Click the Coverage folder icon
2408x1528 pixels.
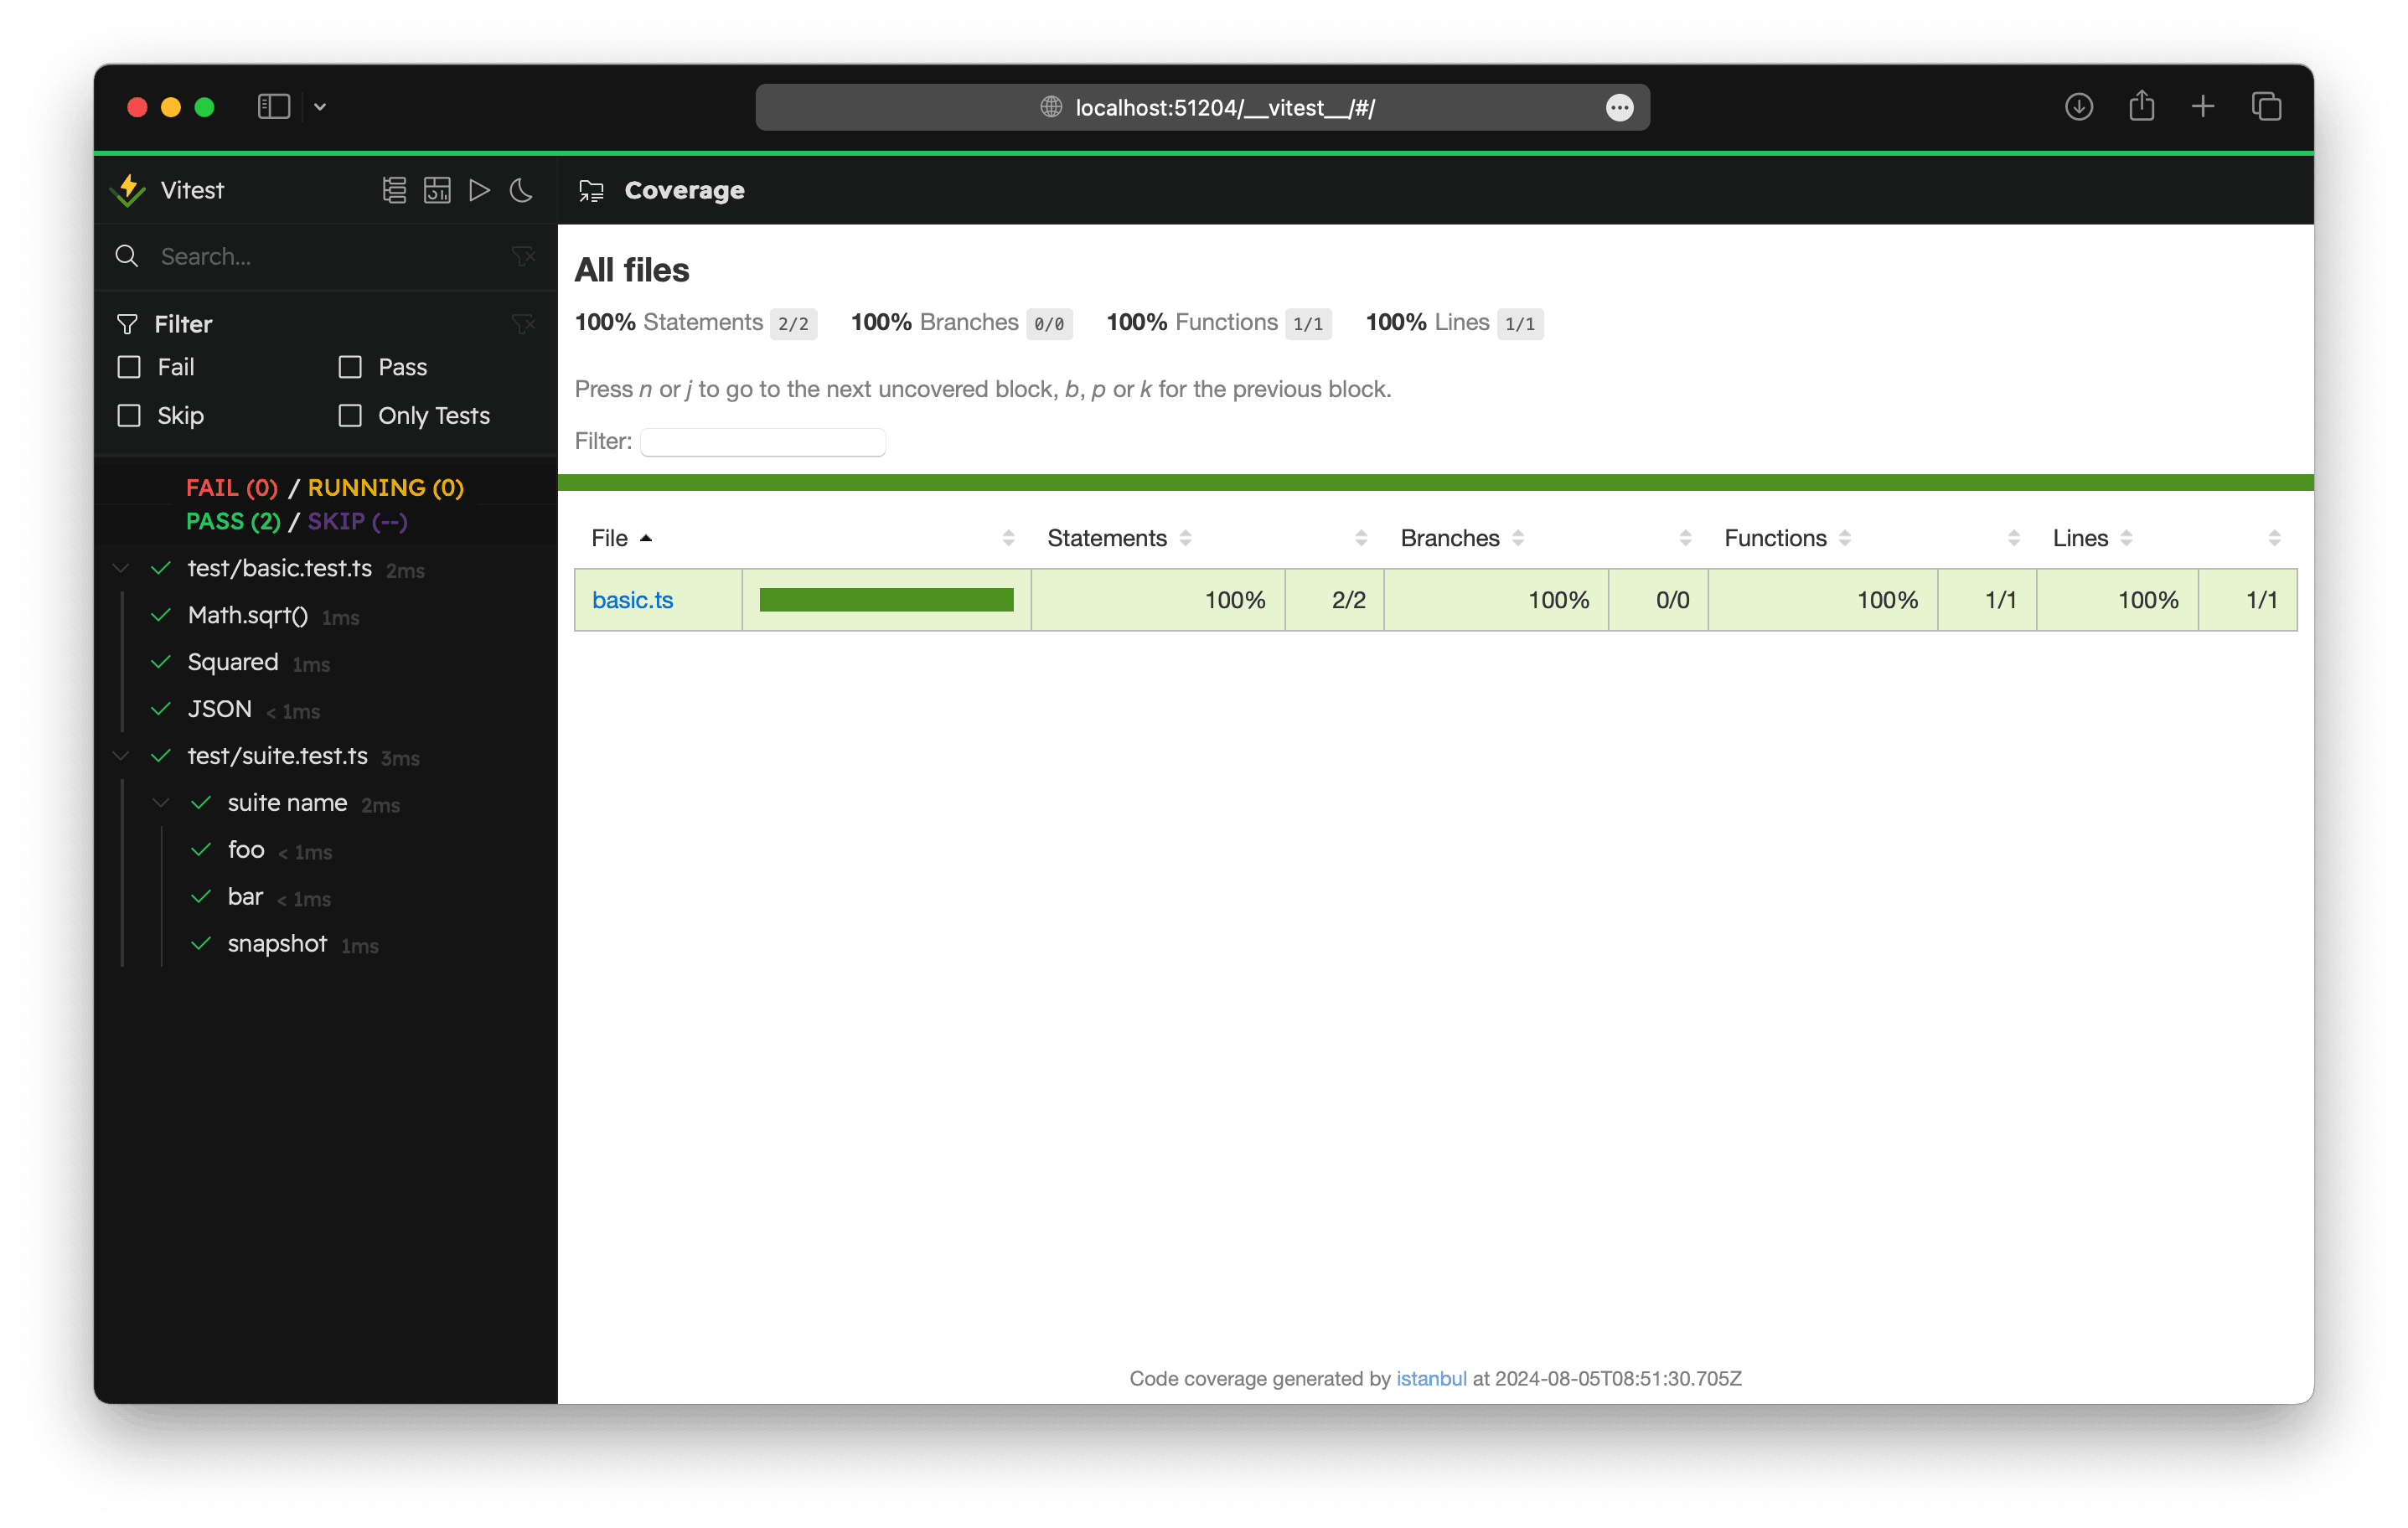[590, 190]
